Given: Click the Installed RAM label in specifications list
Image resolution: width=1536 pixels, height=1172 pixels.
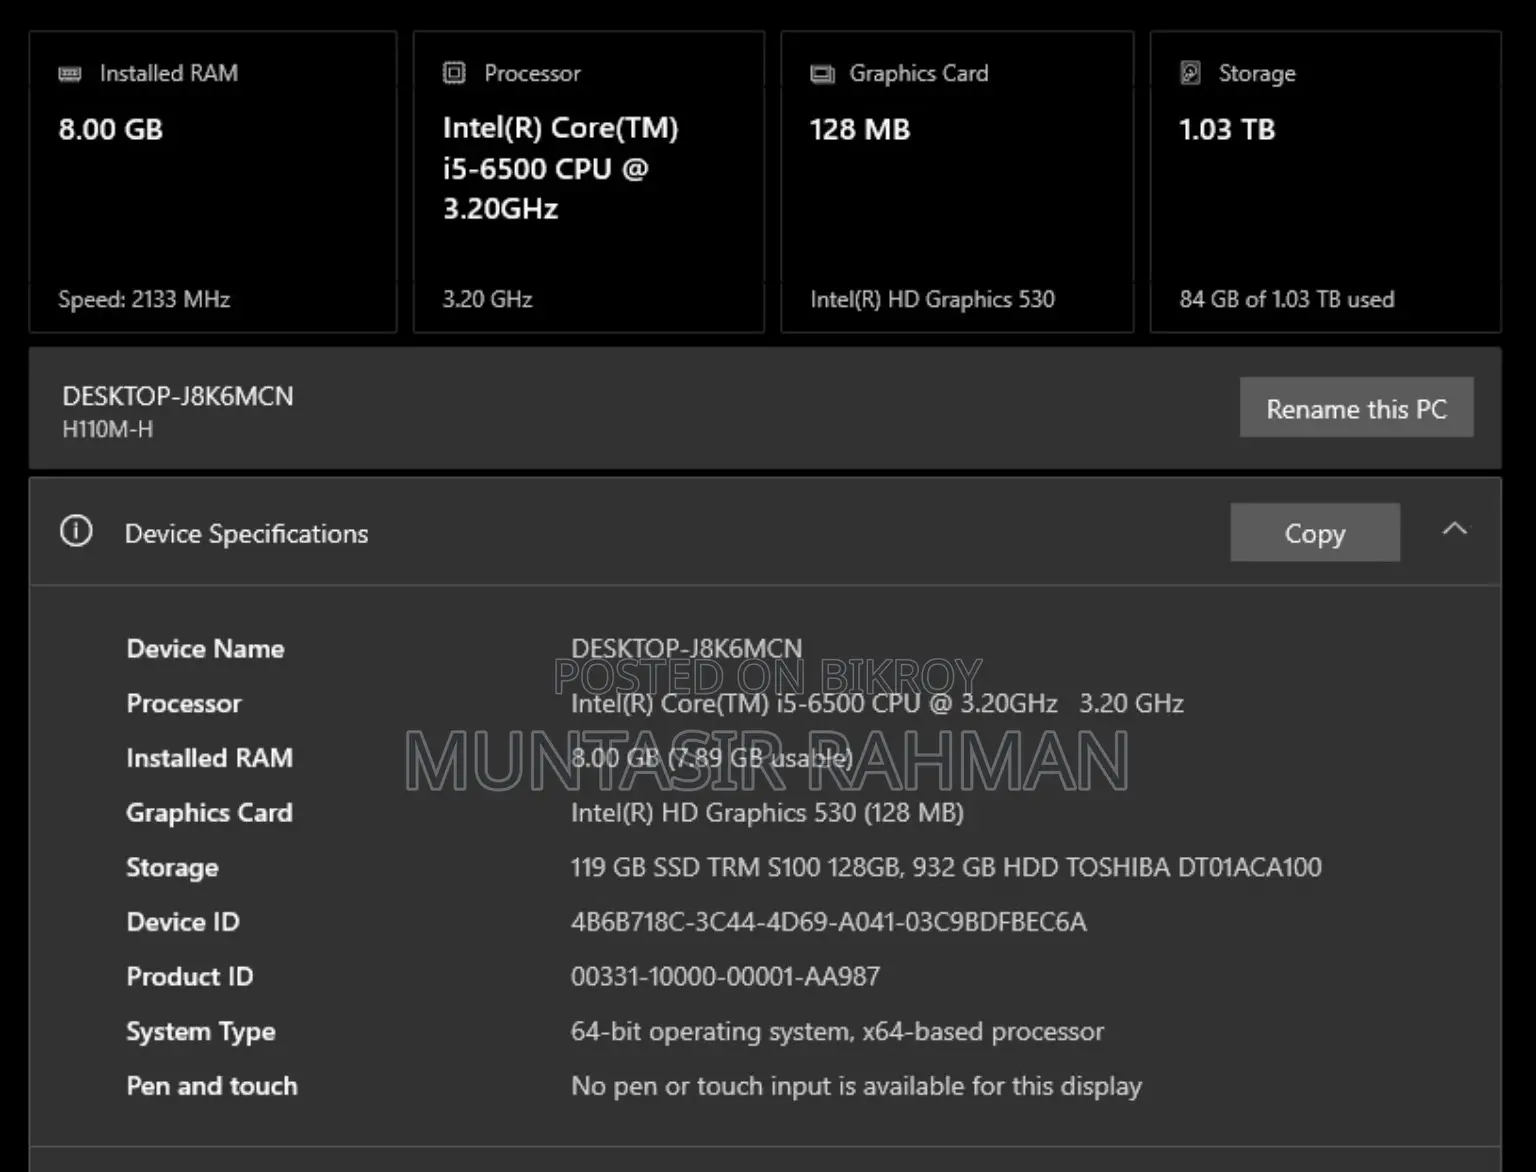Looking at the screenshot, I should coord(209,758).
